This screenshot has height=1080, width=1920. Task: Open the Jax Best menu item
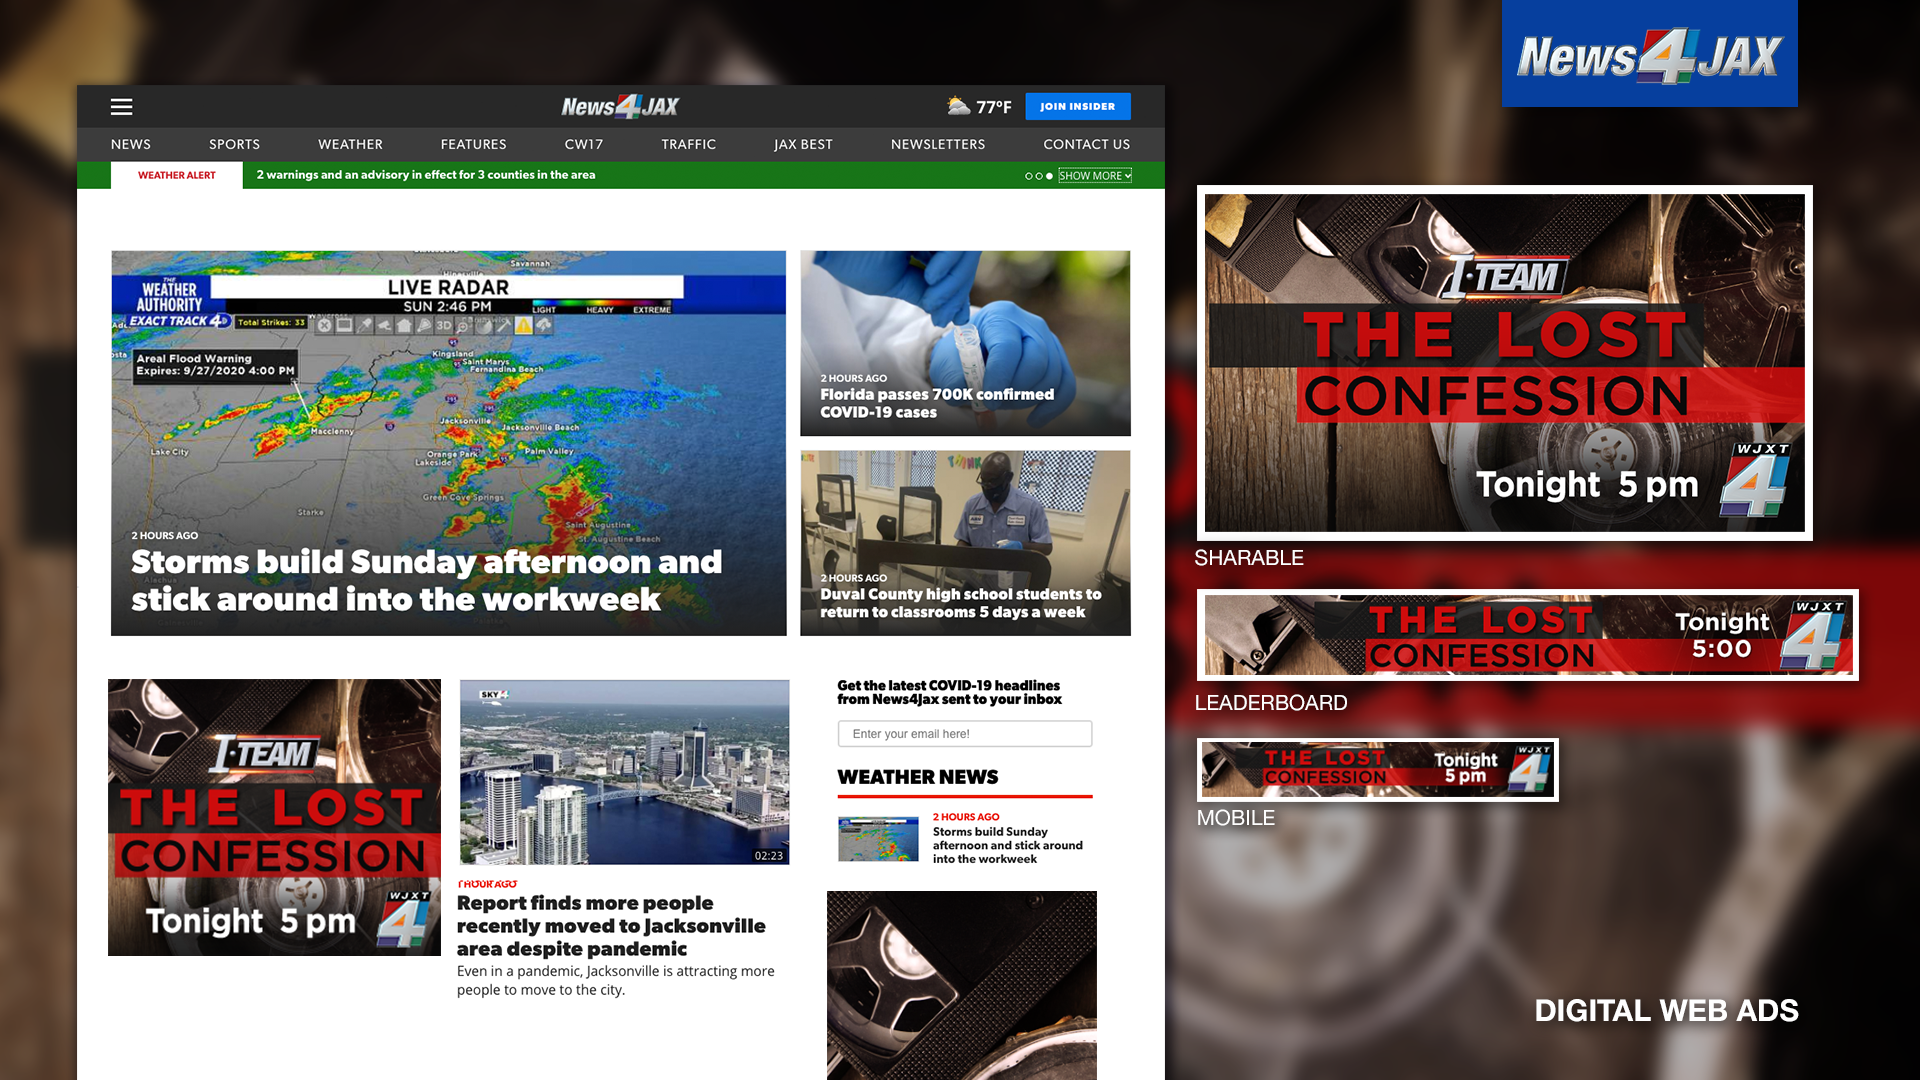pos(803,145)
